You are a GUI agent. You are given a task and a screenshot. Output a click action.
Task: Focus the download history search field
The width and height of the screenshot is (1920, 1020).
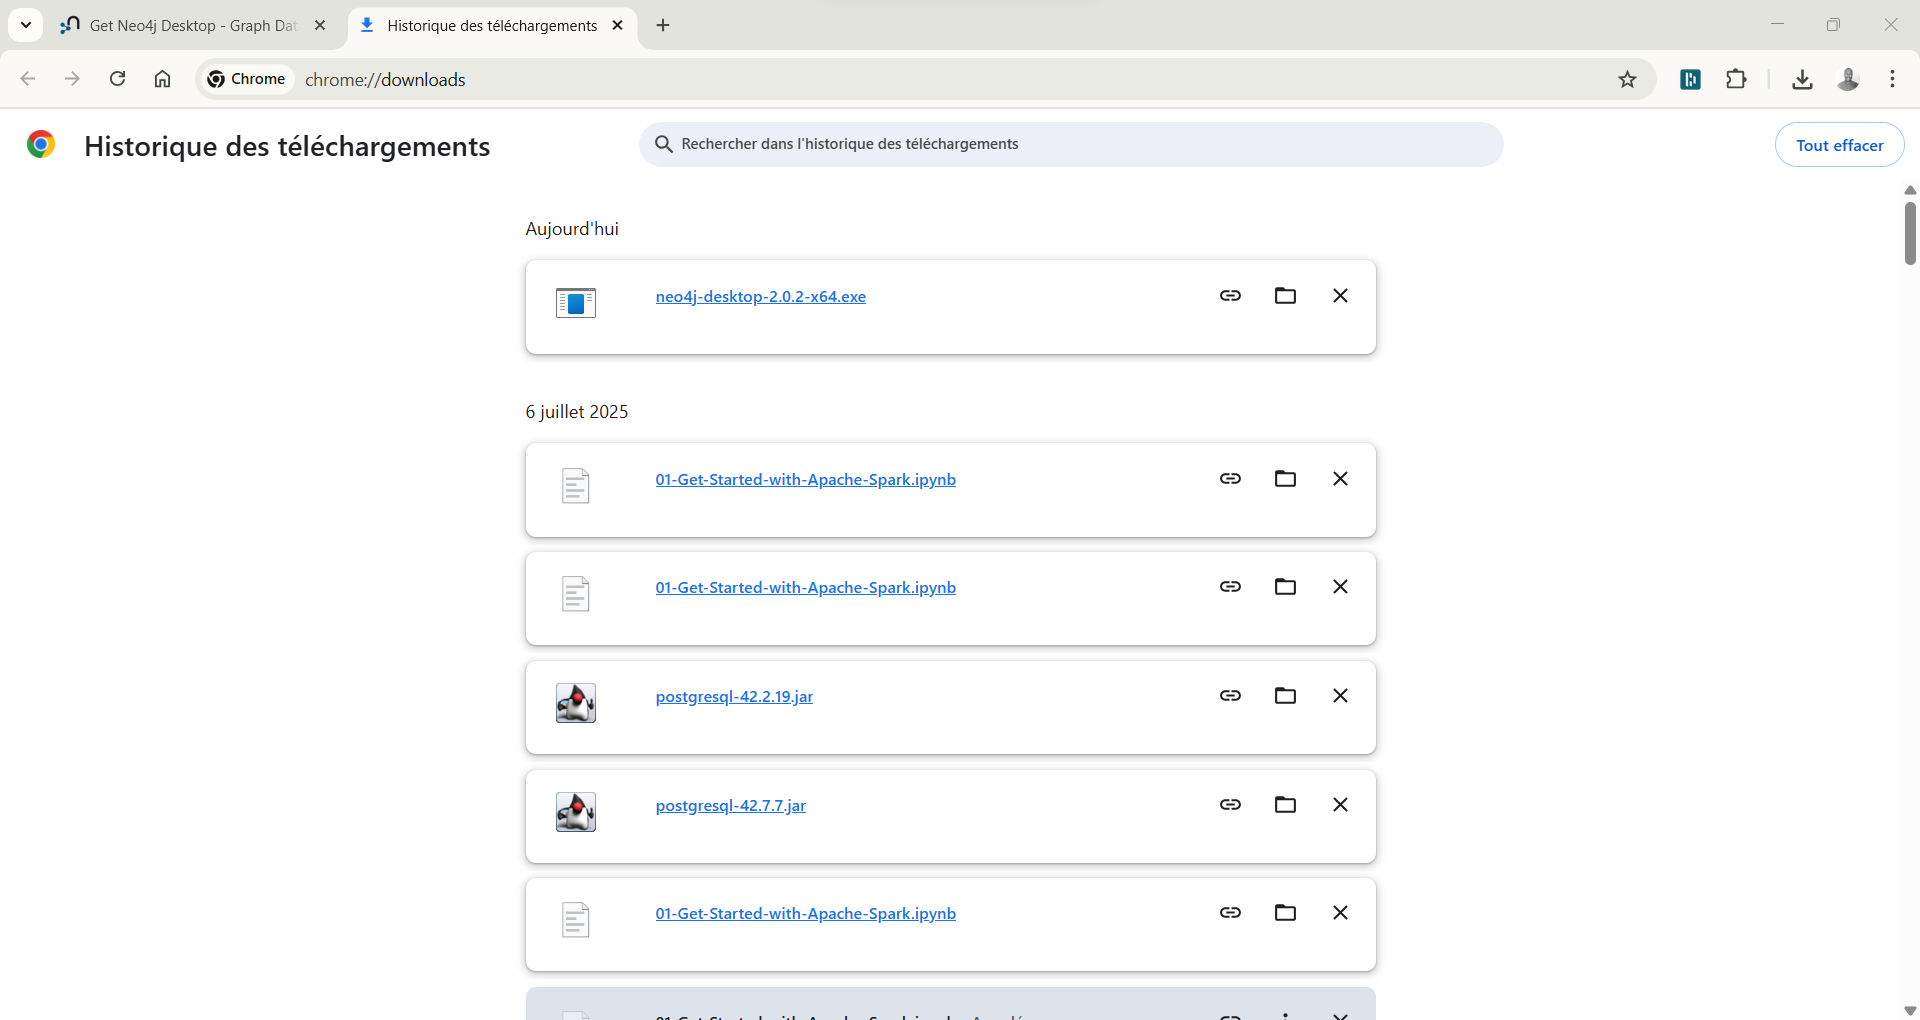pos(1071,144)
